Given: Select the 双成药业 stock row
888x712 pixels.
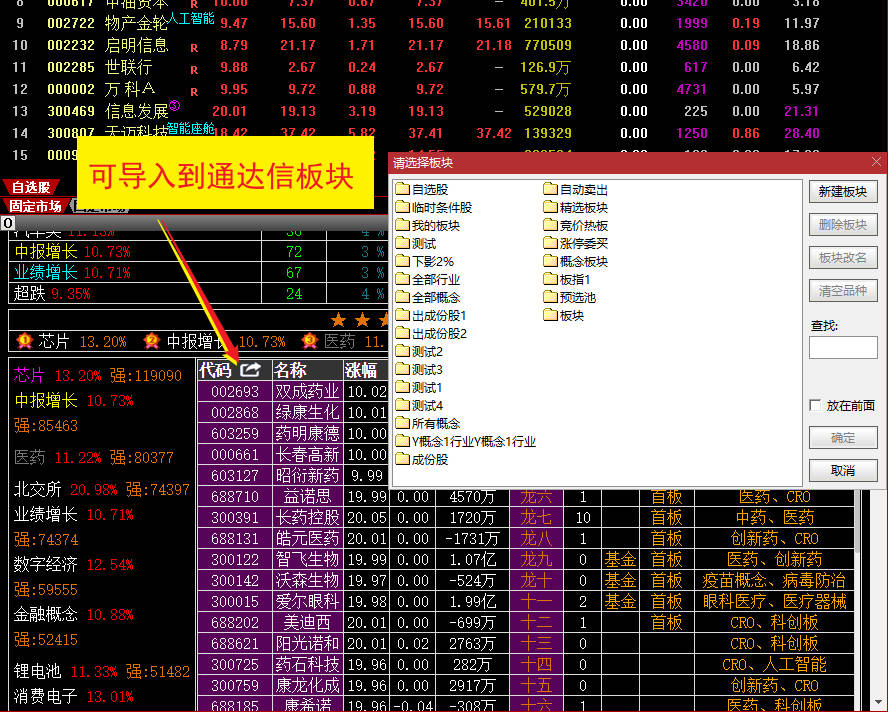Looking at the screenshot, I should (x=306, y=392).
